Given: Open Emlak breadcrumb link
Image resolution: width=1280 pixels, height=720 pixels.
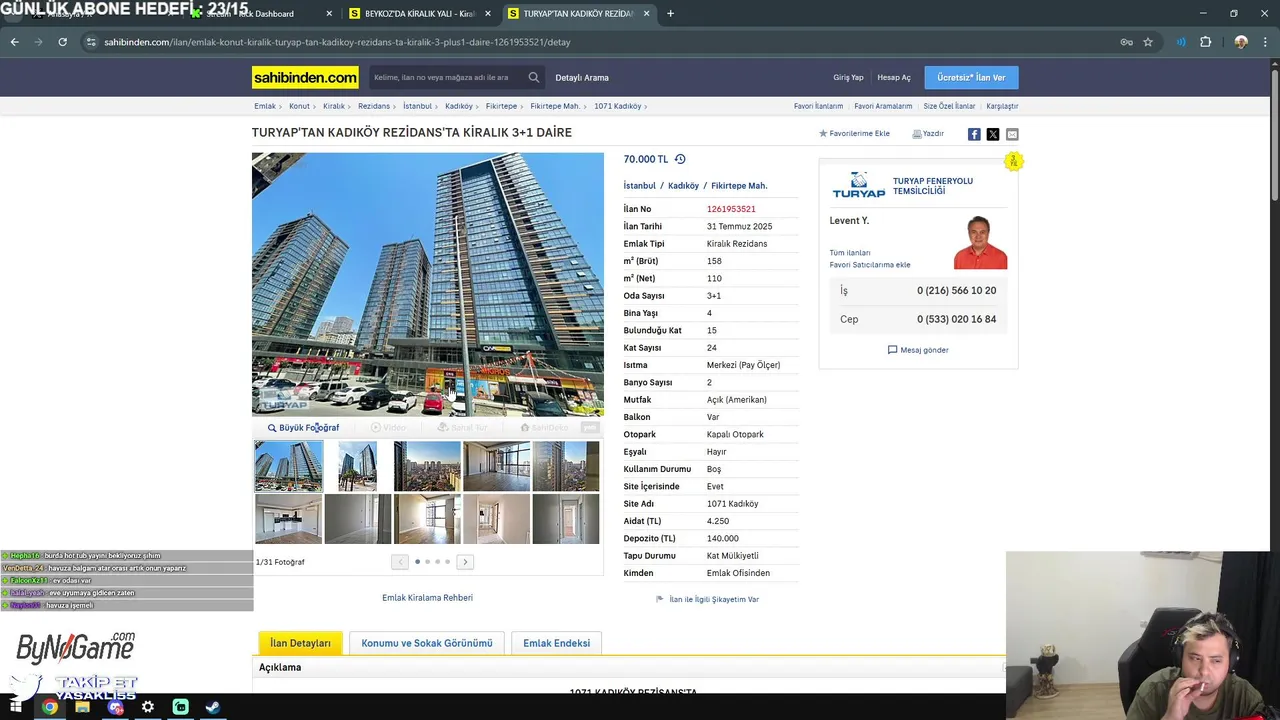Looking at the screenshot, I should point(265,106).
